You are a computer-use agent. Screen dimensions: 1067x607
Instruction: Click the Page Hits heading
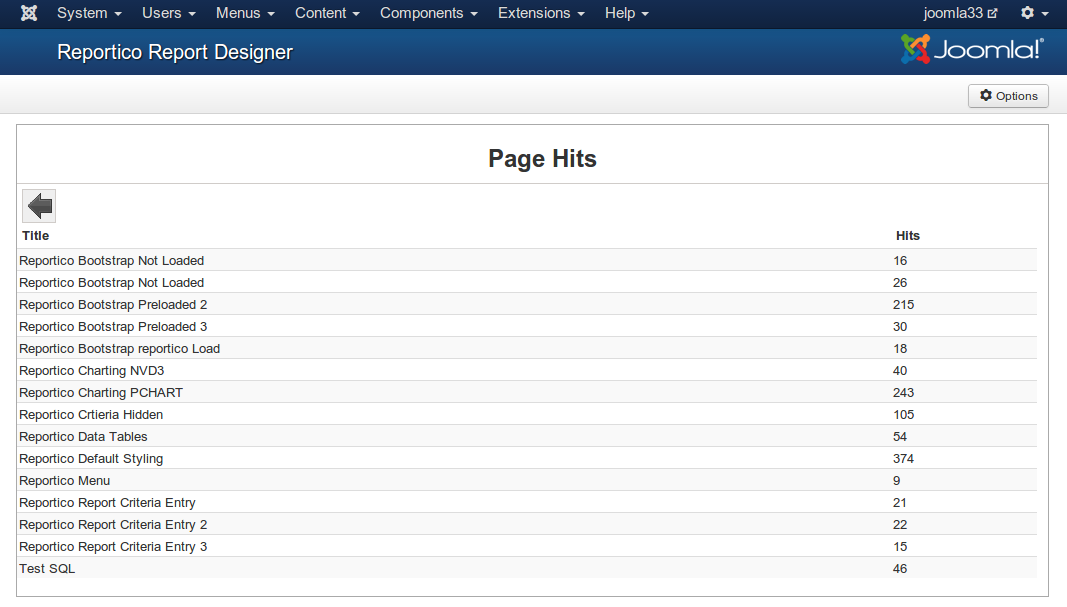coord(542,159)
